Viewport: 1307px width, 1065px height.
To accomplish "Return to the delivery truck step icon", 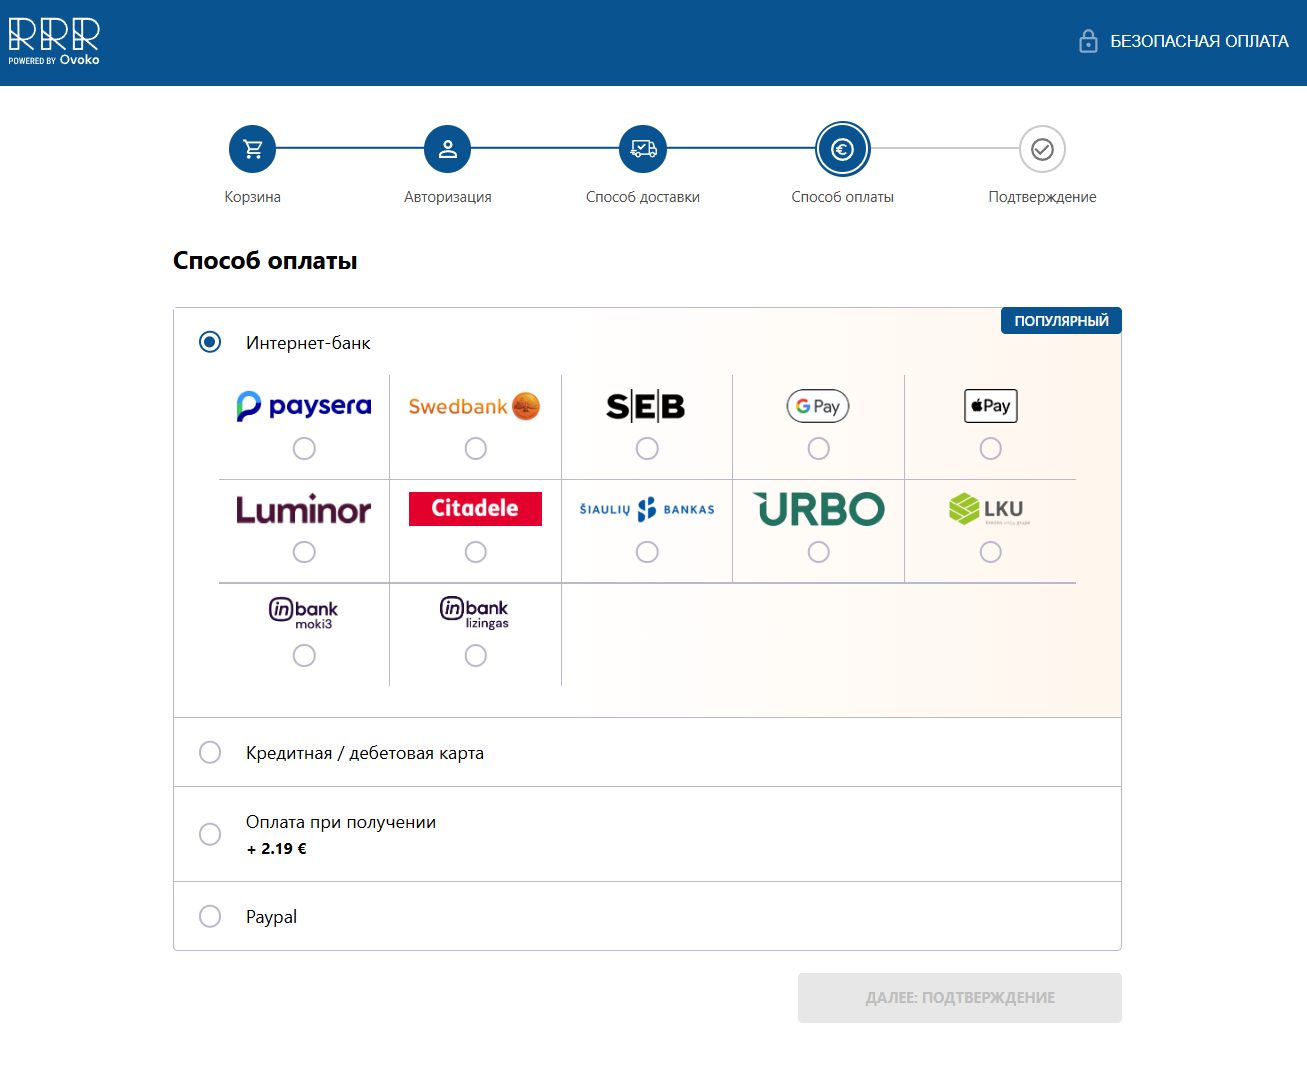I will [x=643, y=149].
